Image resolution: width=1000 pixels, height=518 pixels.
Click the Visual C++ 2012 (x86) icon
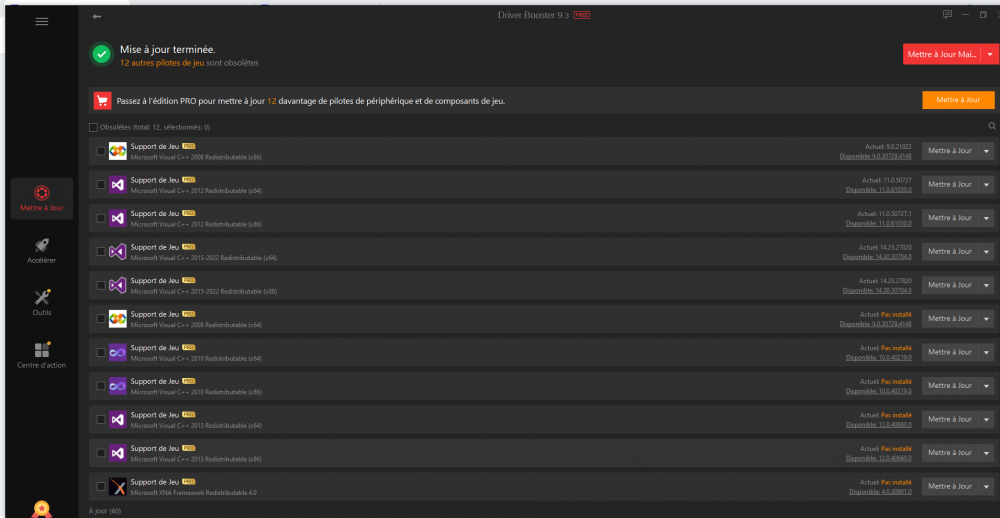(118, 218)
